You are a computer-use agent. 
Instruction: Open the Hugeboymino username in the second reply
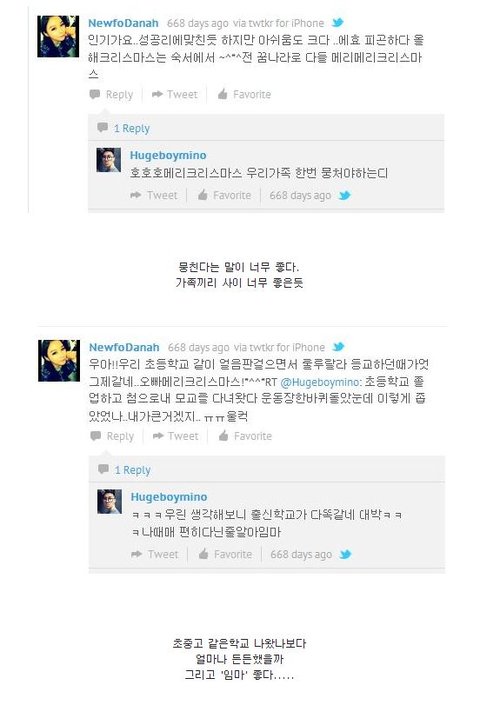pos(169,497)
